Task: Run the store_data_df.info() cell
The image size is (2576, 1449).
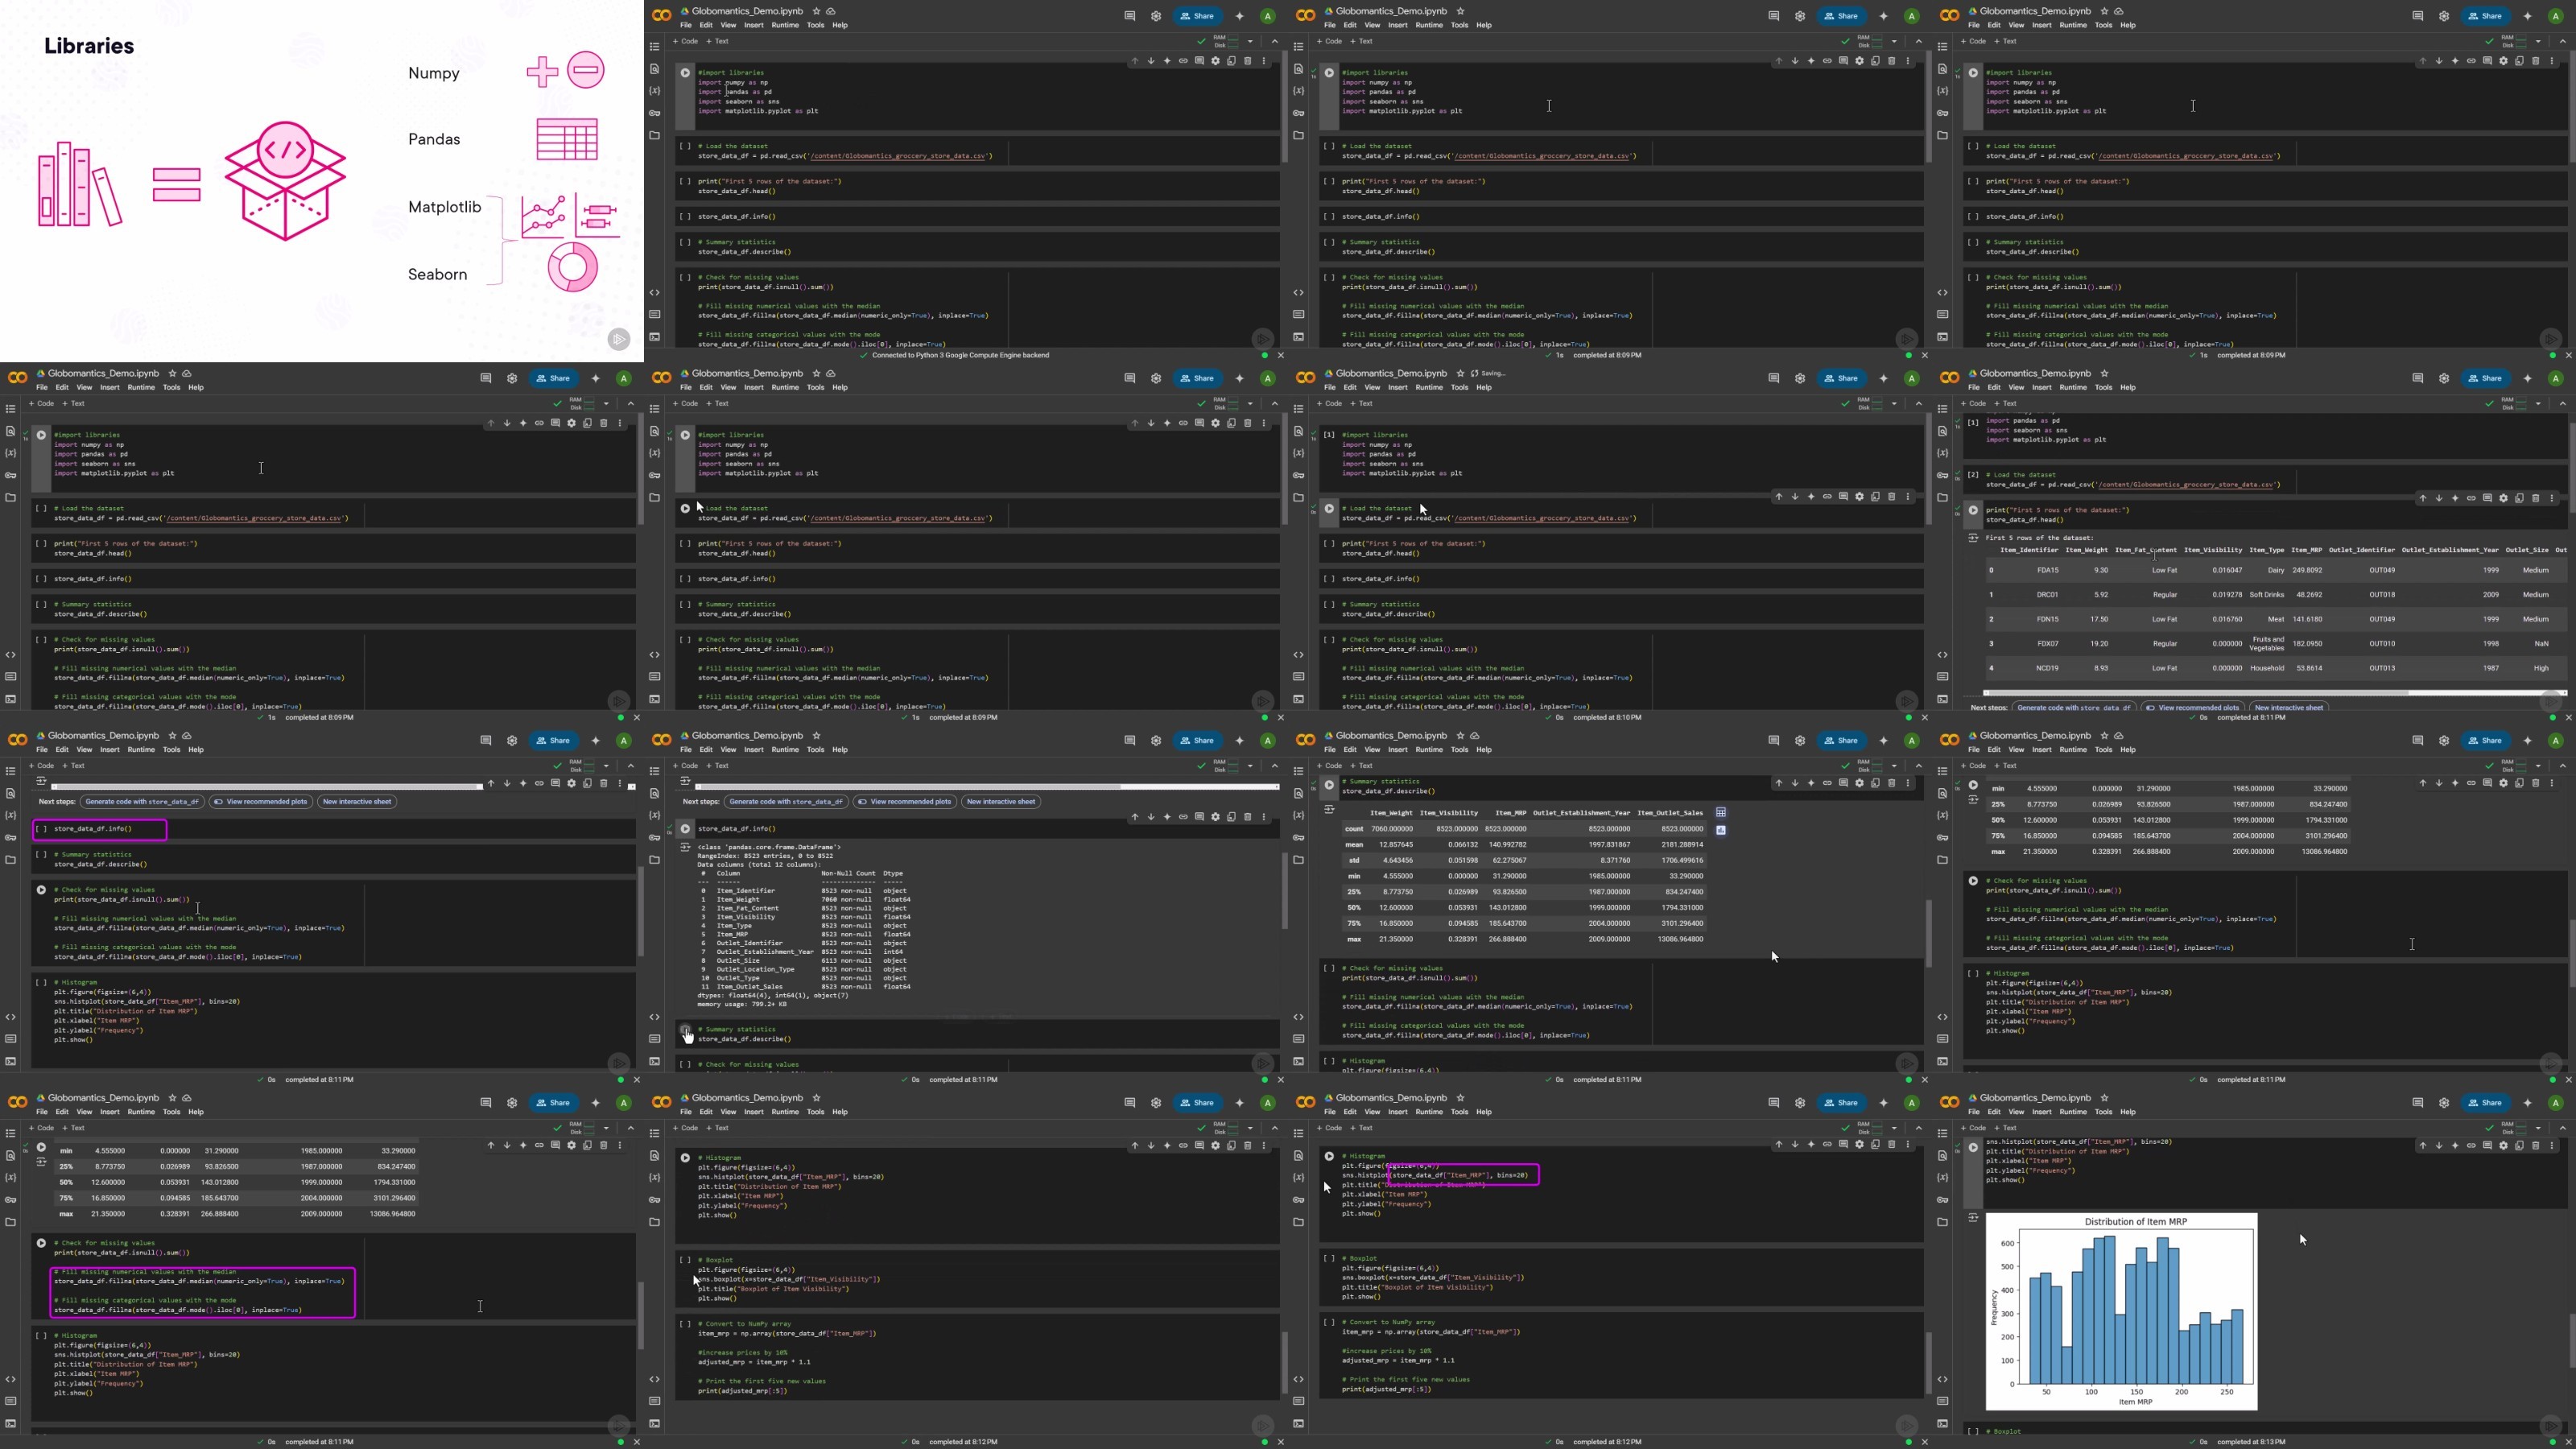Action: pos(685,829)
